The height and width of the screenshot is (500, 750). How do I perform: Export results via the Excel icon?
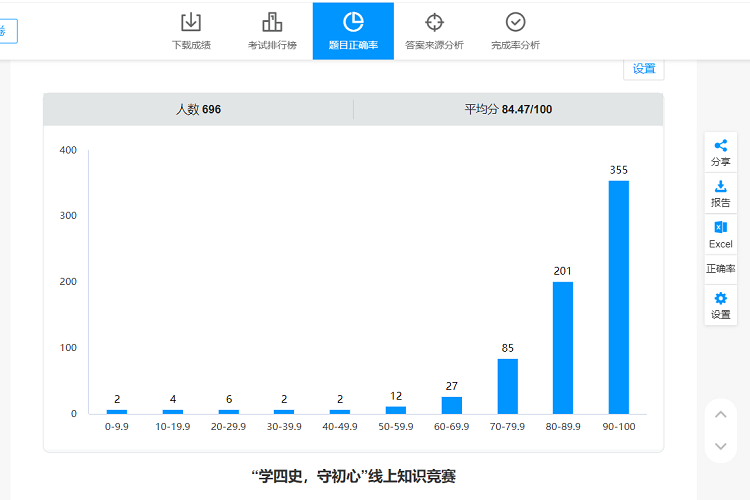[x=721, y=227]
